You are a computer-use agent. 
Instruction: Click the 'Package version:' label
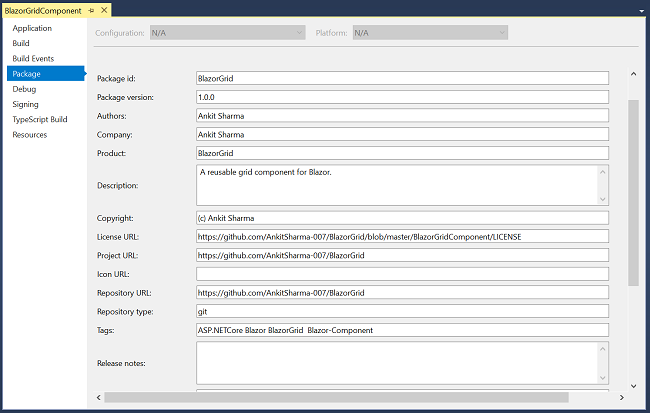125,97
